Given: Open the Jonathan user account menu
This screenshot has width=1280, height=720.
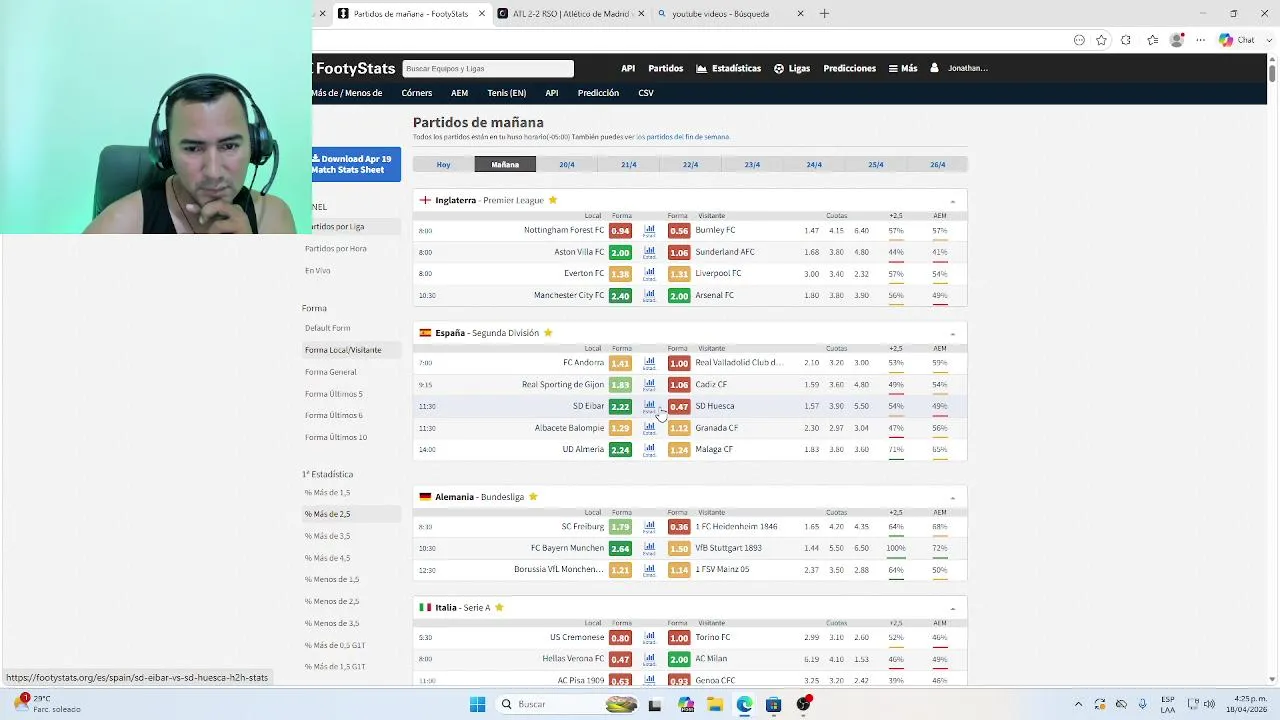Looking at the screenshot, I should point(959,68).
